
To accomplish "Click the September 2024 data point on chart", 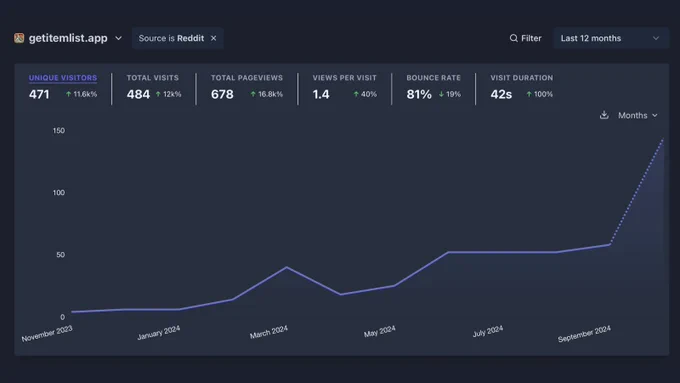I will tap(610, 245).
